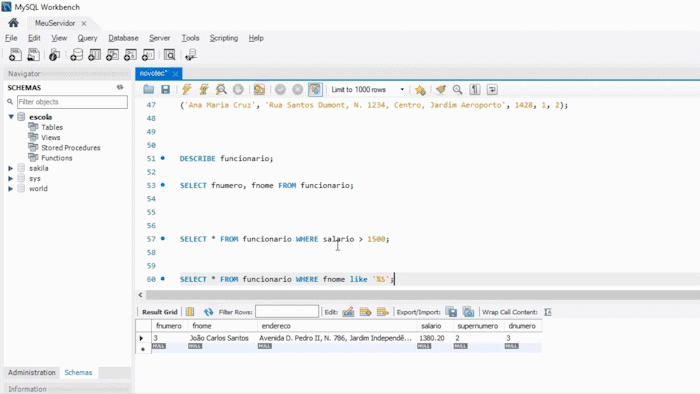Execute statement under cursor icon

click(x=204, y=89)
